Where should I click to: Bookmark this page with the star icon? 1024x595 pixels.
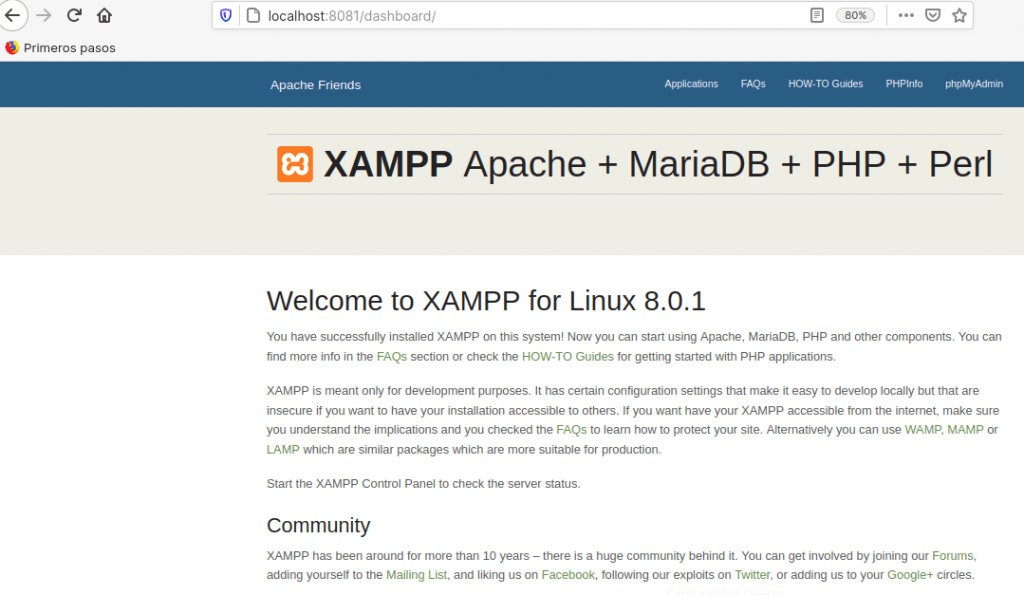click(x=959, y=15)
